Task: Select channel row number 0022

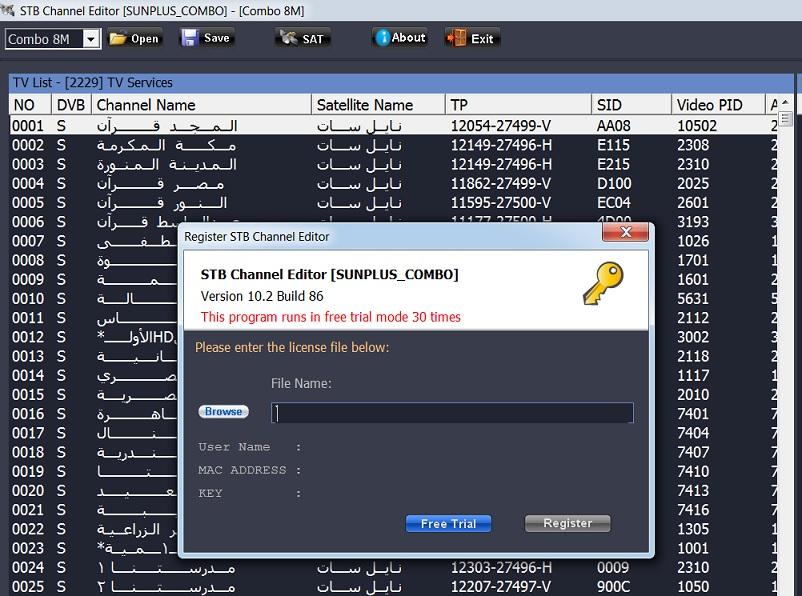Action: pos(94,528)
